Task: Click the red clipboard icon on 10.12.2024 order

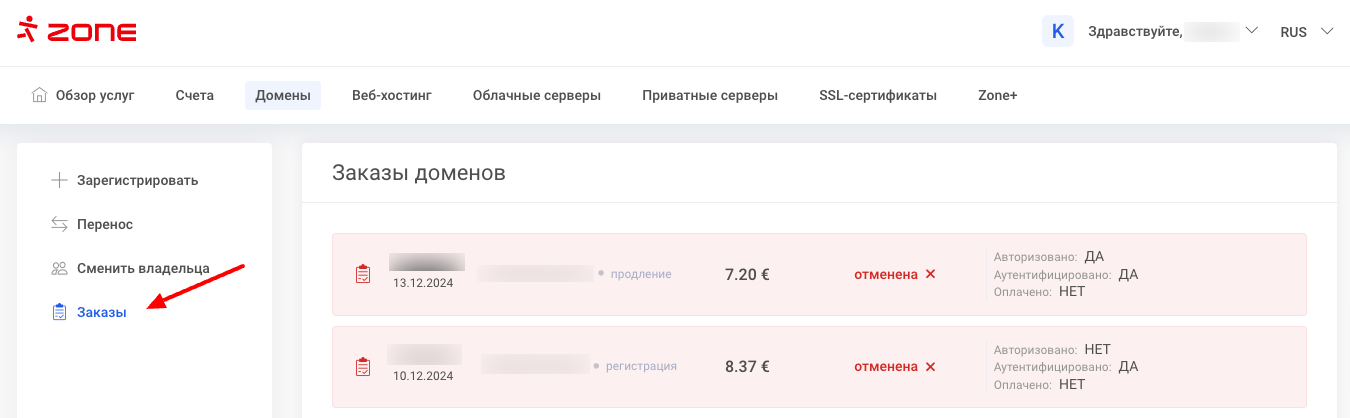Action: [x=363, y=367]
